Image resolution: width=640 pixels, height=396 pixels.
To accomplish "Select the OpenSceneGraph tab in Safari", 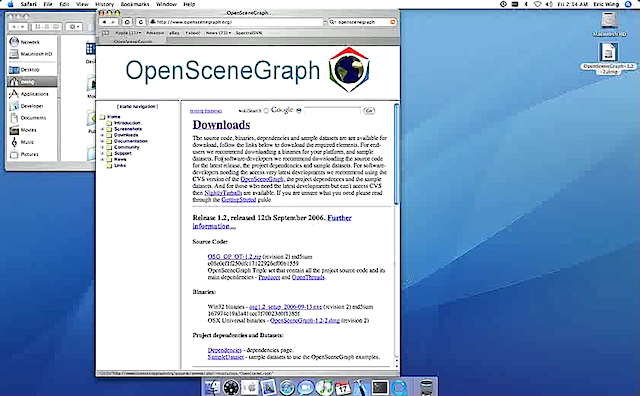I will [133, 41].
